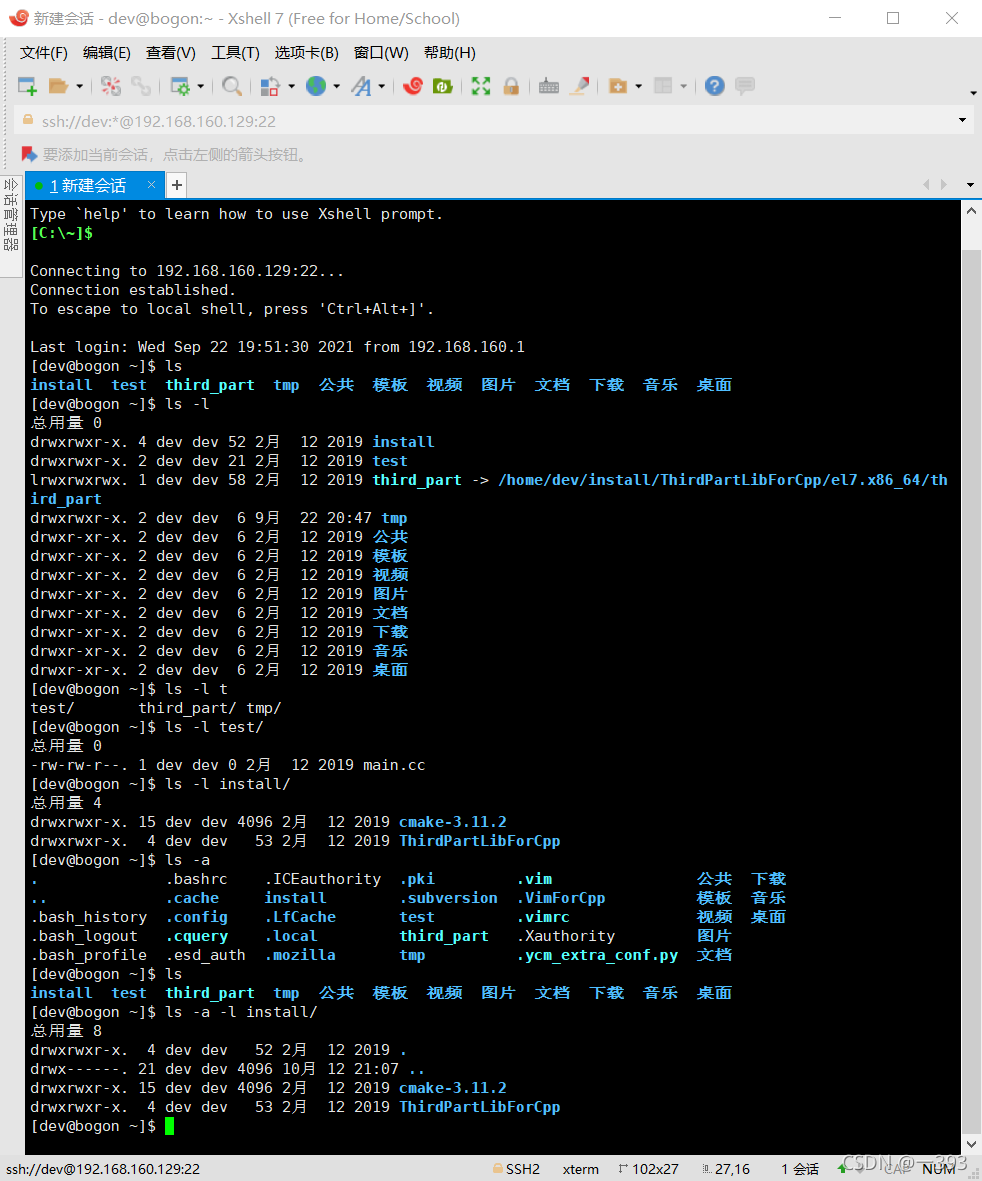Click the folder-plus icon in toolbar
Viewport: 982px width, 1181px height.
(618, 86)
